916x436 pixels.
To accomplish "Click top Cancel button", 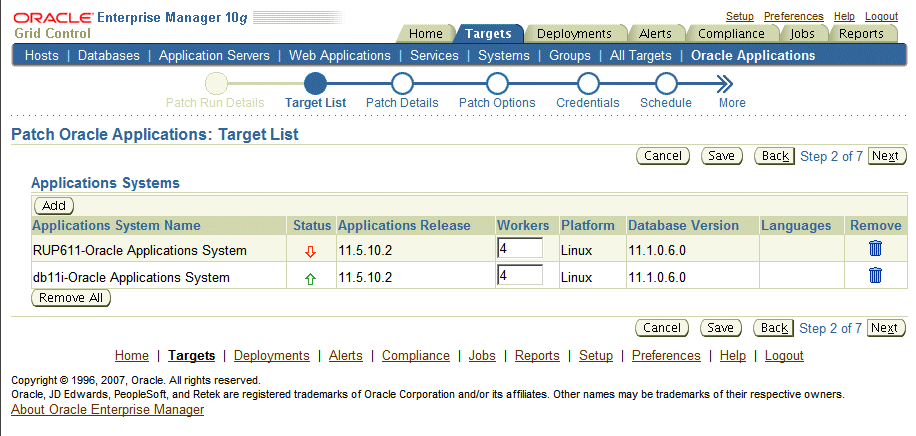I will (x=663, y=156).
